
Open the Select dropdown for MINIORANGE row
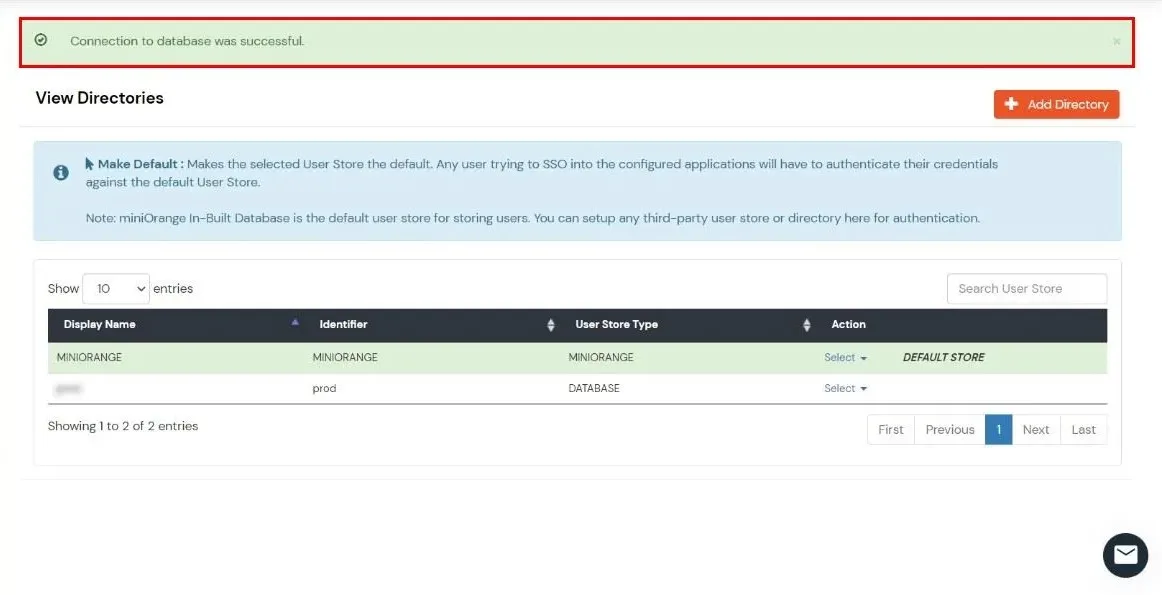(845, 357)
